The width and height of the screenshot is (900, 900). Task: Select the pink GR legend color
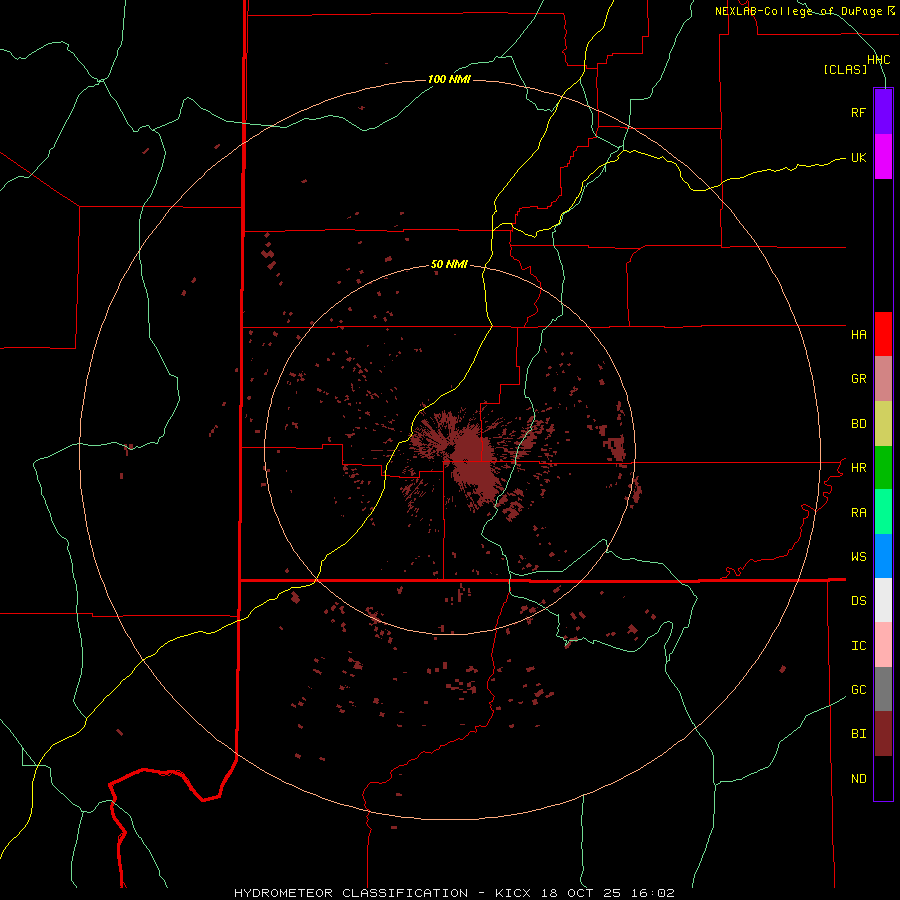(883, 379)
